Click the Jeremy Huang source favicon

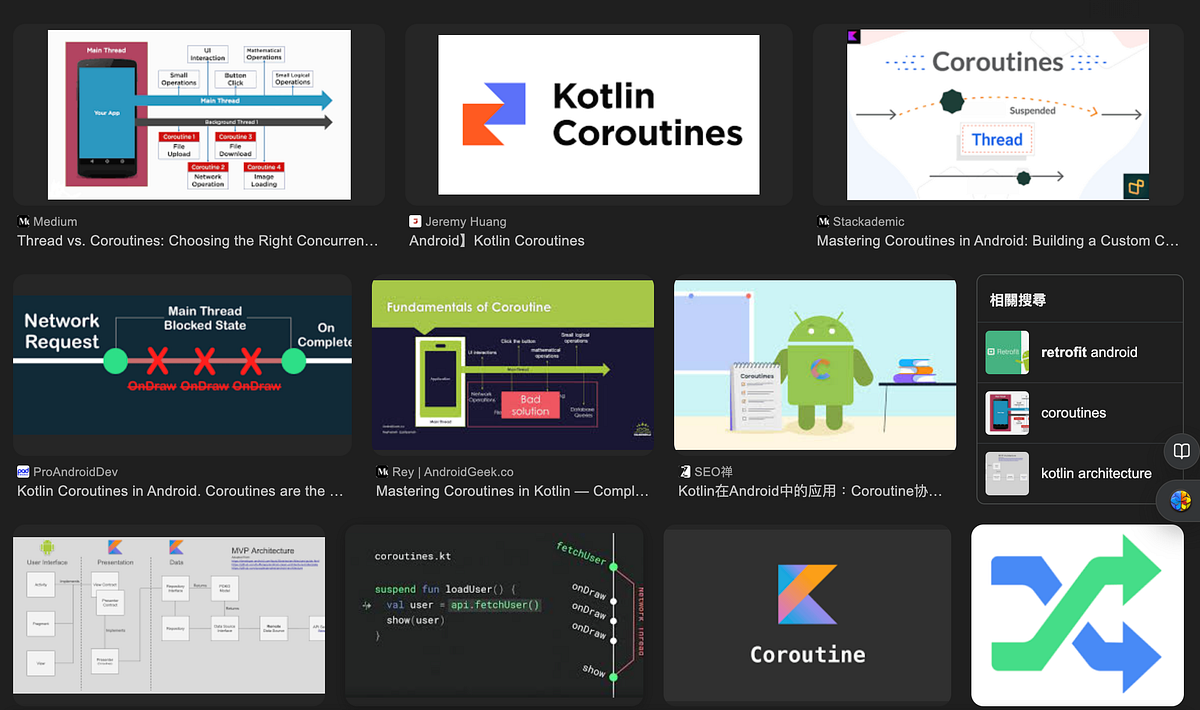click(413, 221)
